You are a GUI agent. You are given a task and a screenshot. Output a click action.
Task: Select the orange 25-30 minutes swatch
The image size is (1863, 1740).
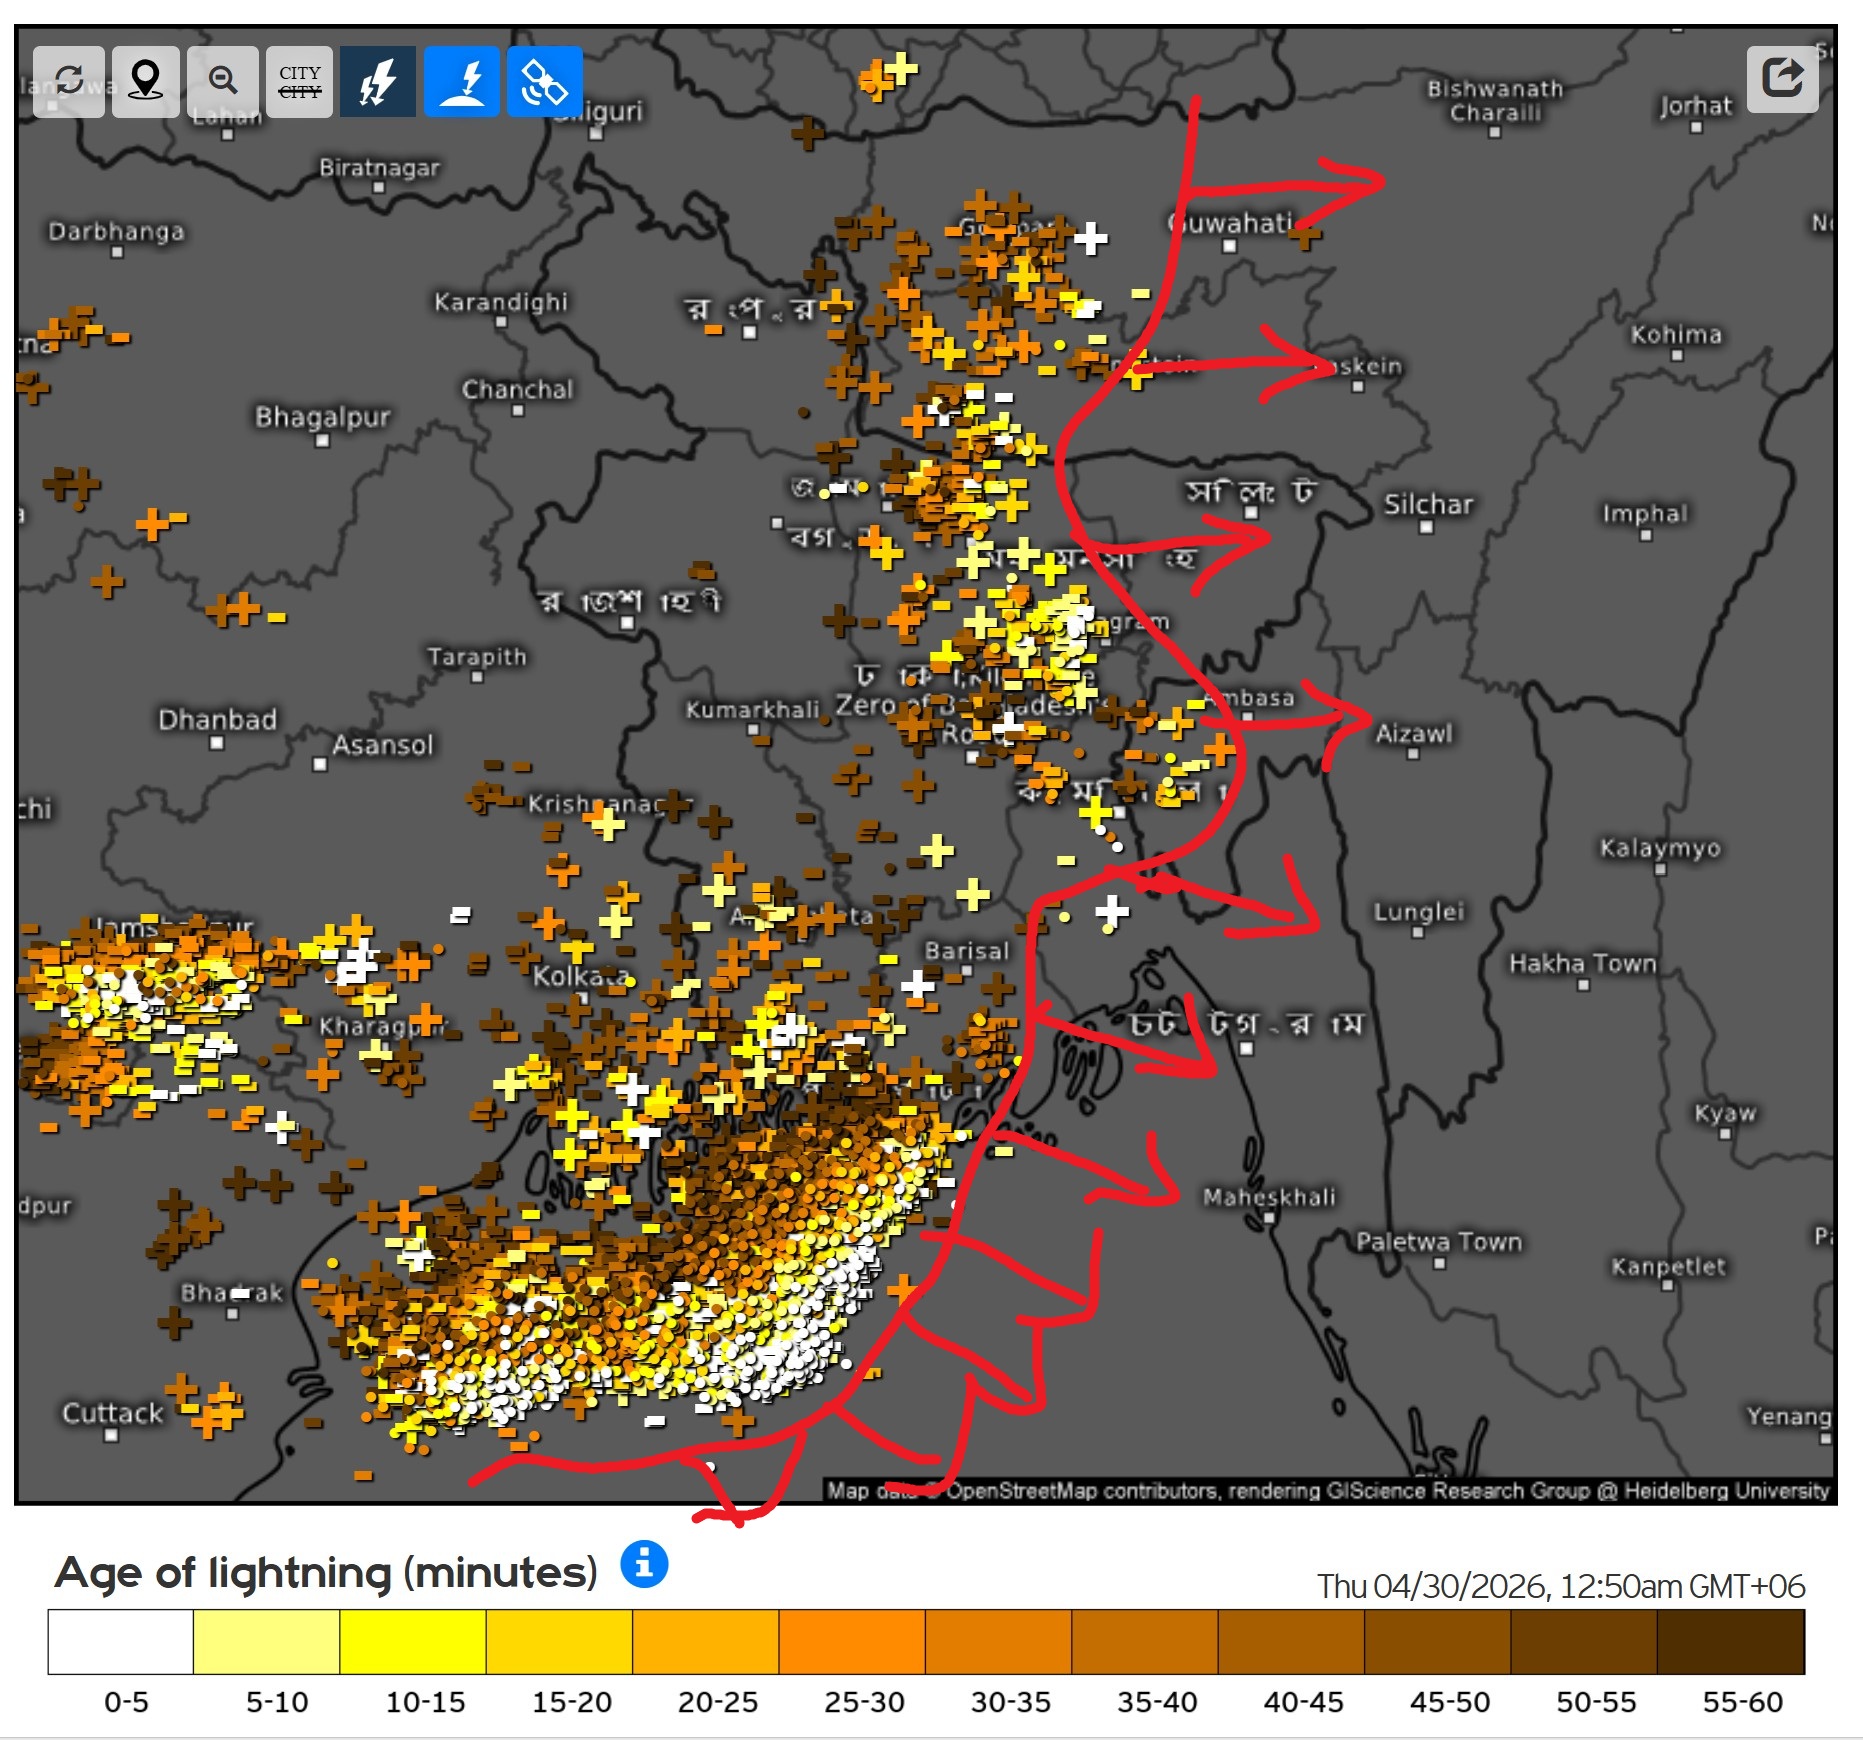click(851, 1641)
